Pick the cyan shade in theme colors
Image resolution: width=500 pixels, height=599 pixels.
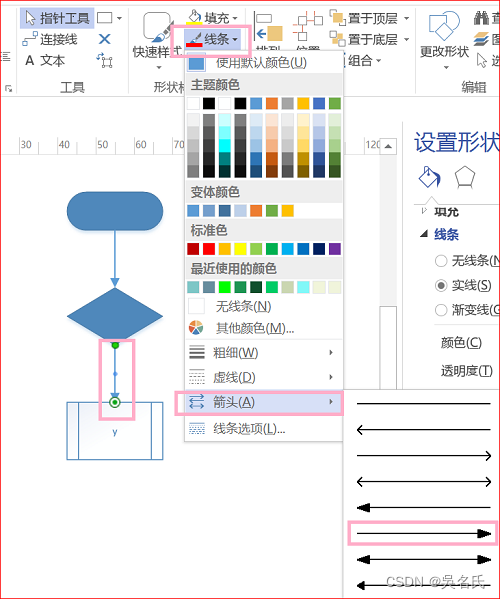coord(225,146)
